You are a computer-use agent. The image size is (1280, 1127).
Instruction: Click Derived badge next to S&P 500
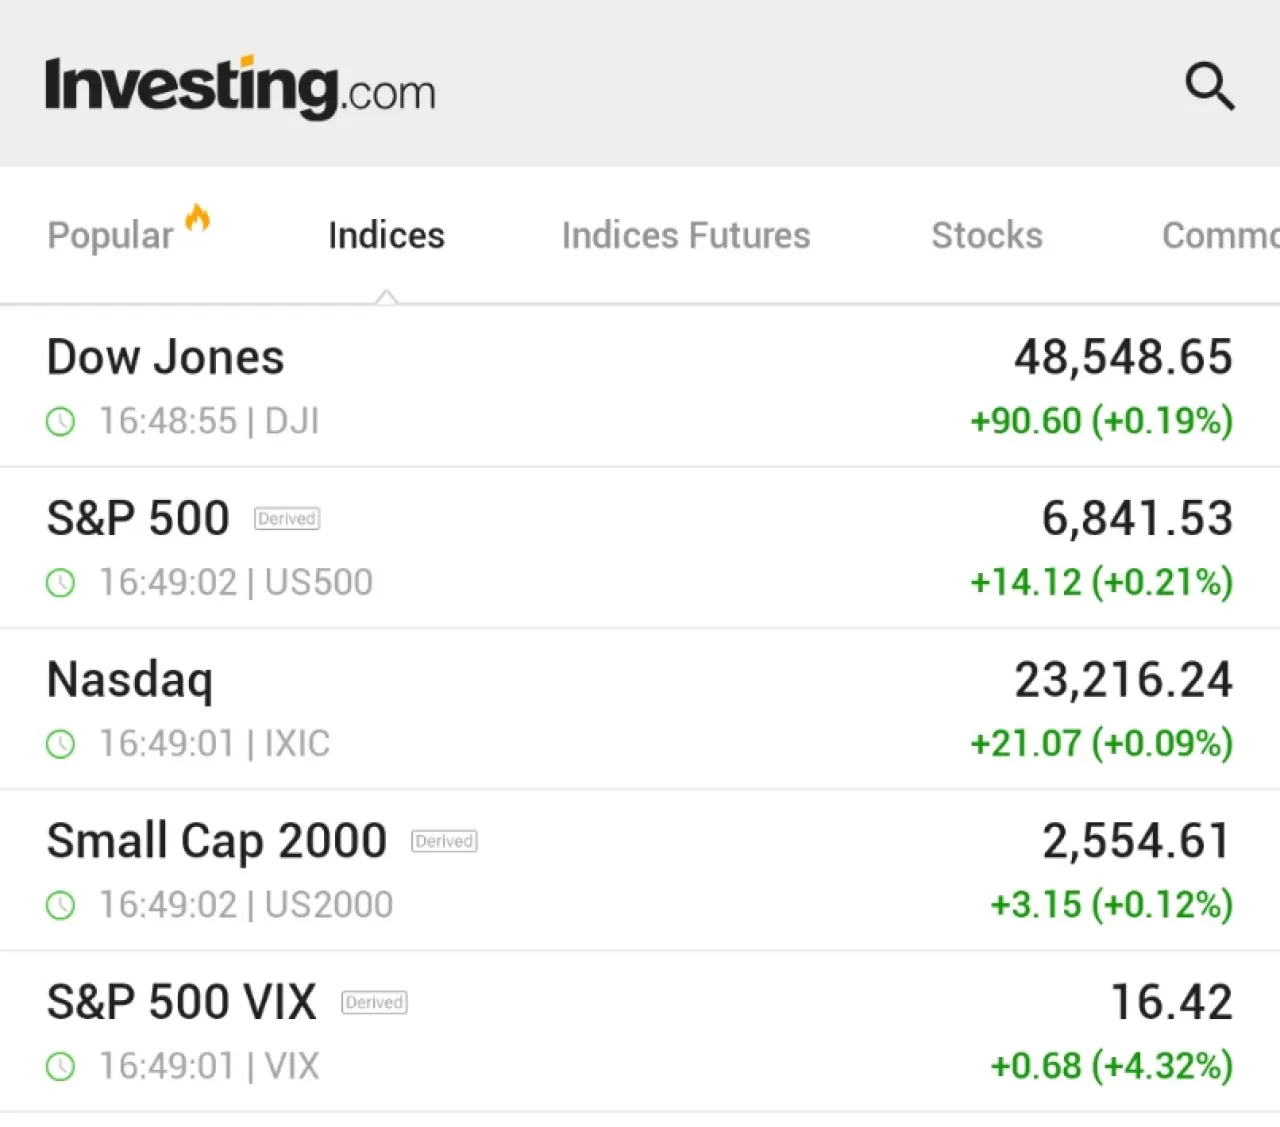(287, 519)
